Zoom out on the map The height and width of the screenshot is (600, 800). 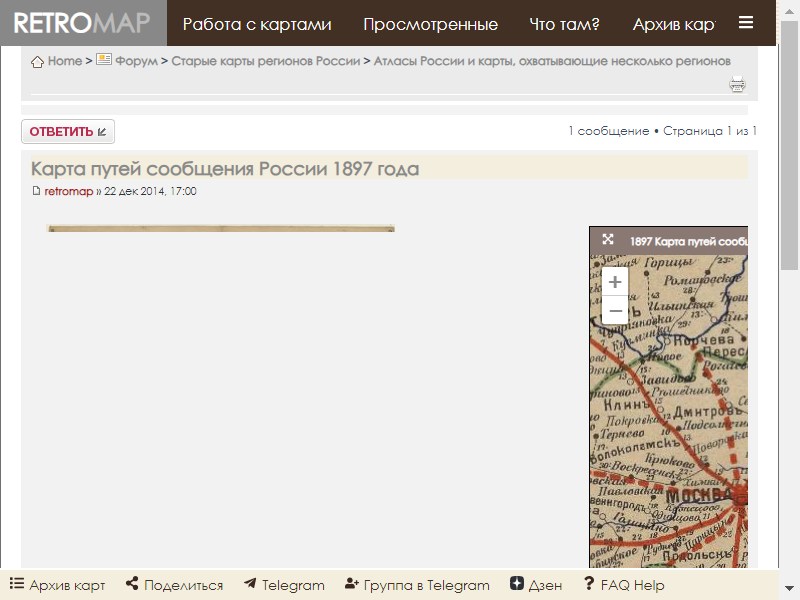pyautogui.click(x=615, y=310)
